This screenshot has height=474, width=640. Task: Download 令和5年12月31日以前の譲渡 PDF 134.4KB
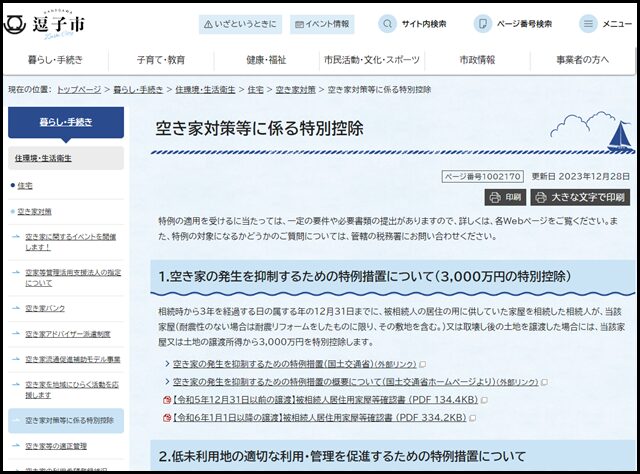point(325,400)
